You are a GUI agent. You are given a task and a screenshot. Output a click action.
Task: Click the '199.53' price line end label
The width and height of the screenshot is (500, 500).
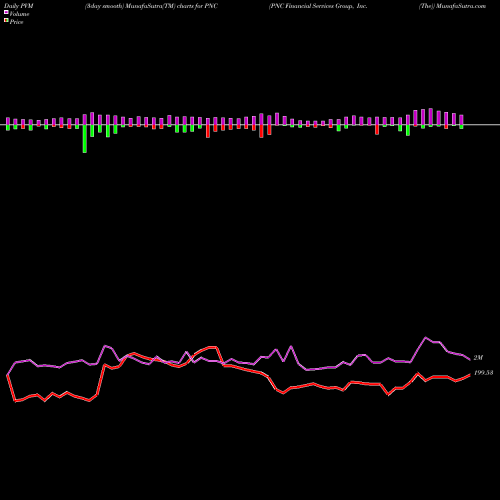pyautogui.click(x=483, y=373)
